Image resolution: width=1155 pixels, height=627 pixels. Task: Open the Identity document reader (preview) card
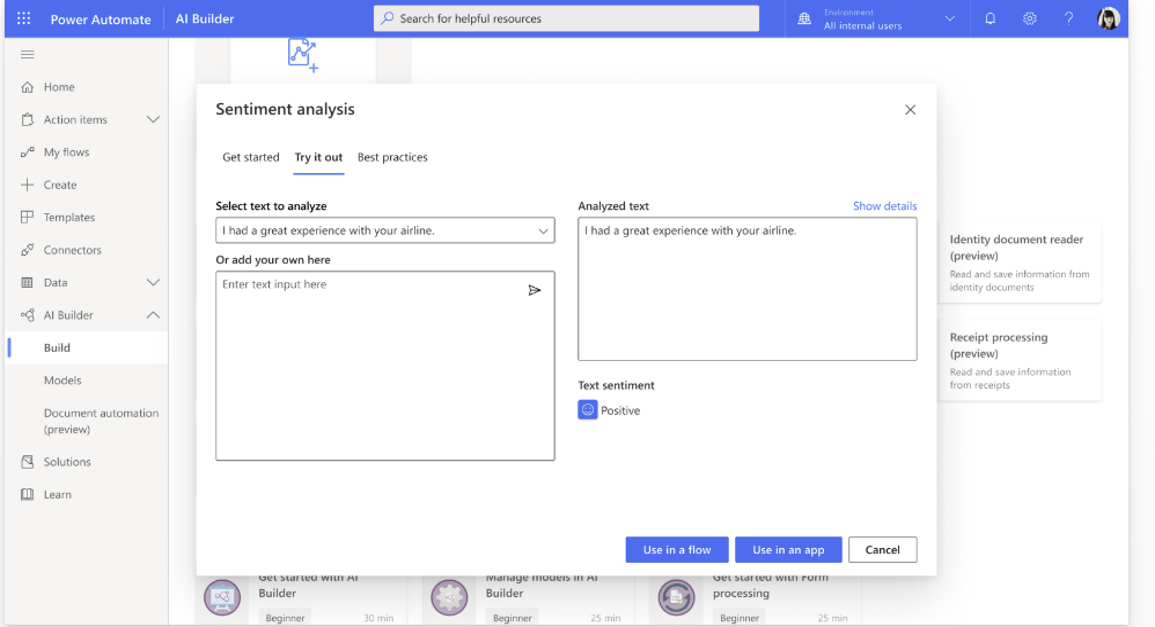pos(1020,262)
